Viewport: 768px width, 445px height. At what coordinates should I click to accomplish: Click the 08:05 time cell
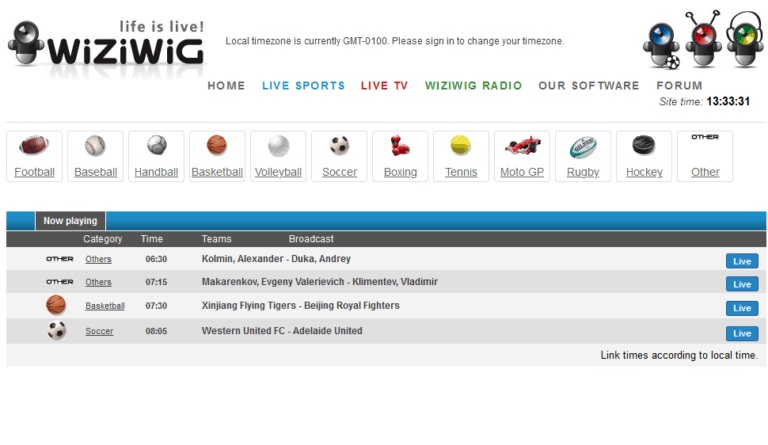pyautogui.click(x=156, y=331)
